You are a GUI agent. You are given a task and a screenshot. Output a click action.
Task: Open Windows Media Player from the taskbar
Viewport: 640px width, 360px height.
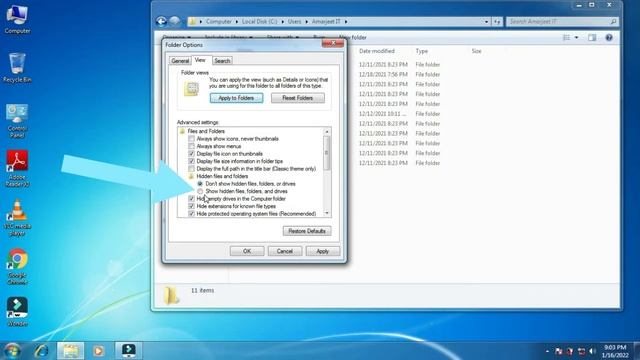98,351
